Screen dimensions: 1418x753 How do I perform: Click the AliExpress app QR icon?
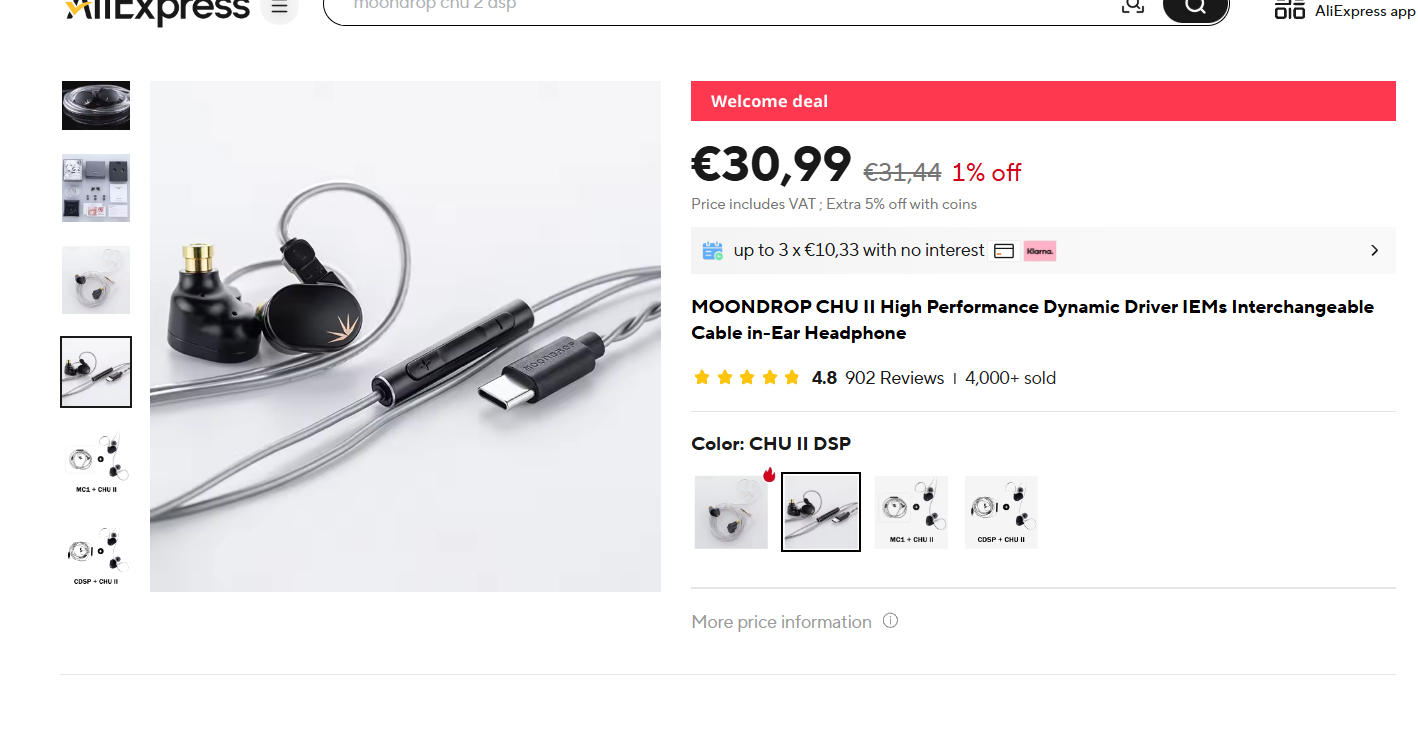point(1289,9)
